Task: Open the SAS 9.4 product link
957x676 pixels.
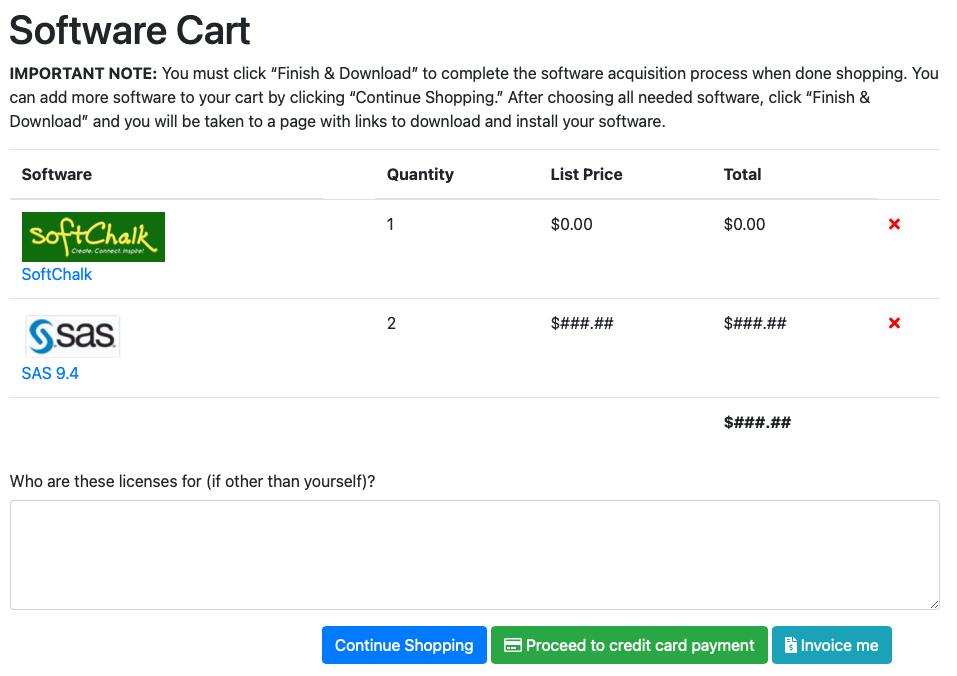Action: pyautogui.click(x=50, y=373)
